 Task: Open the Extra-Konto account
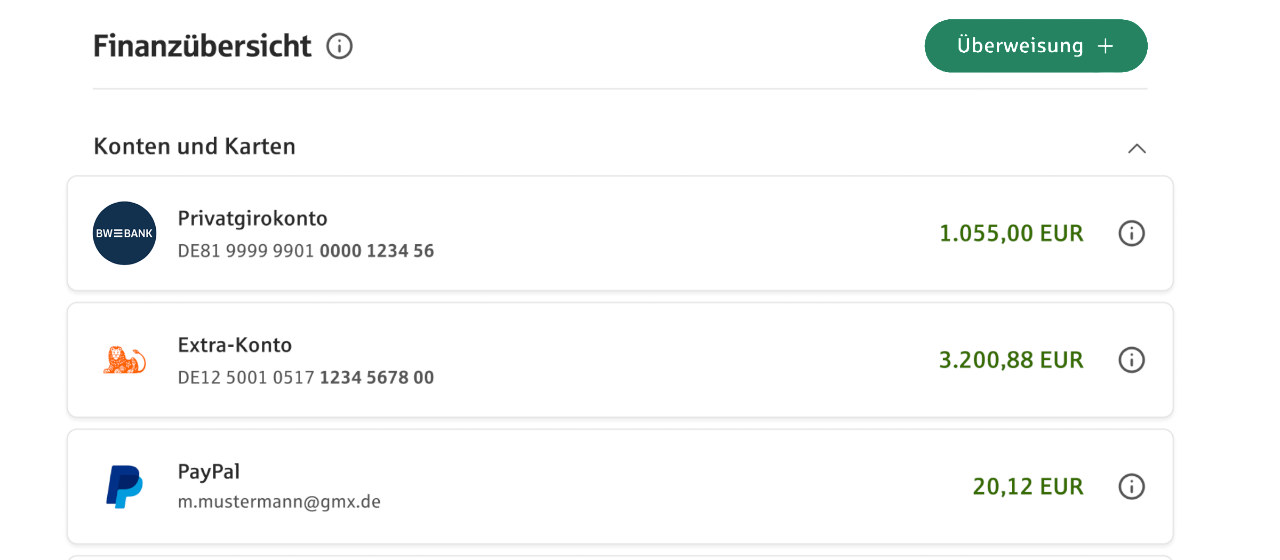pyautogui.click(x=235, y=345)
